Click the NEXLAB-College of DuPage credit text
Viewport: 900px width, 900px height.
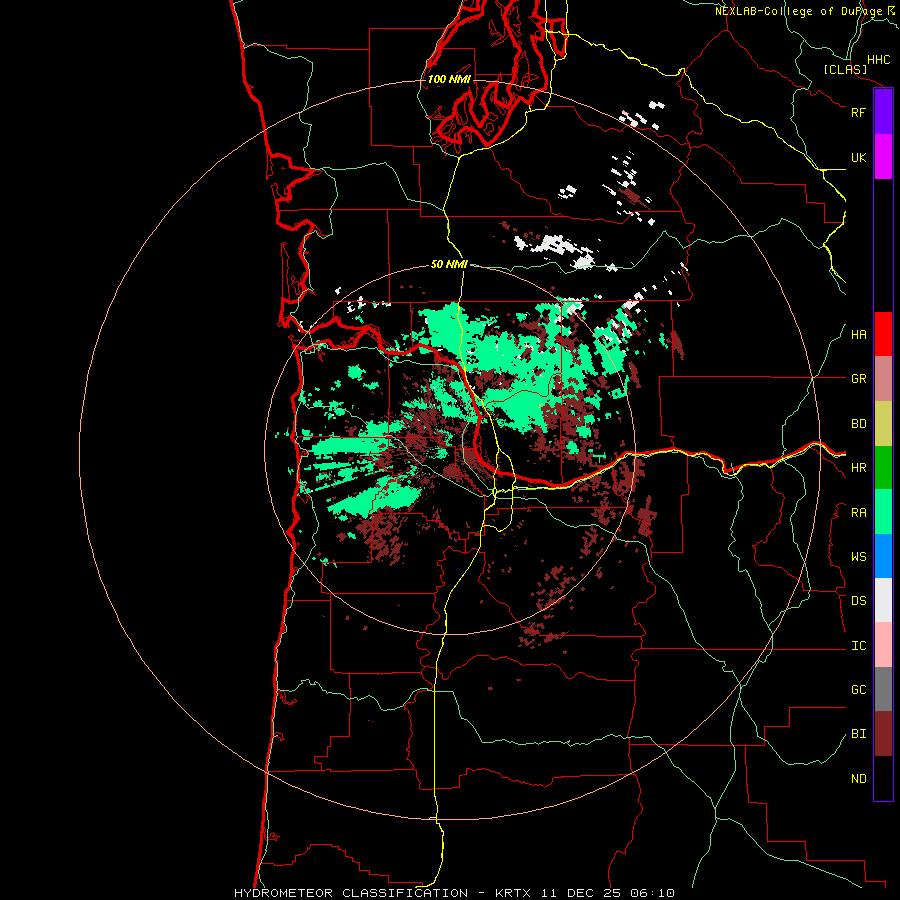point(805,11)
